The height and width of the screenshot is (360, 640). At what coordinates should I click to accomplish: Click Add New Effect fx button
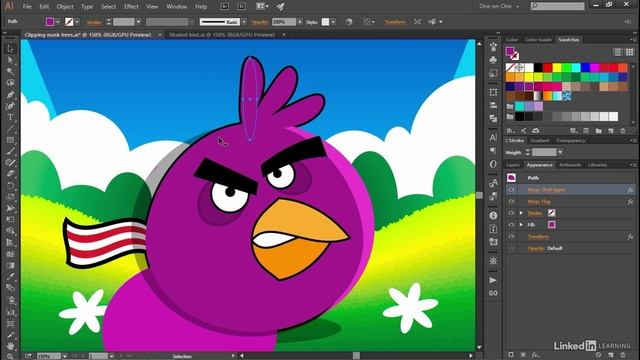(x=536, y=355)
